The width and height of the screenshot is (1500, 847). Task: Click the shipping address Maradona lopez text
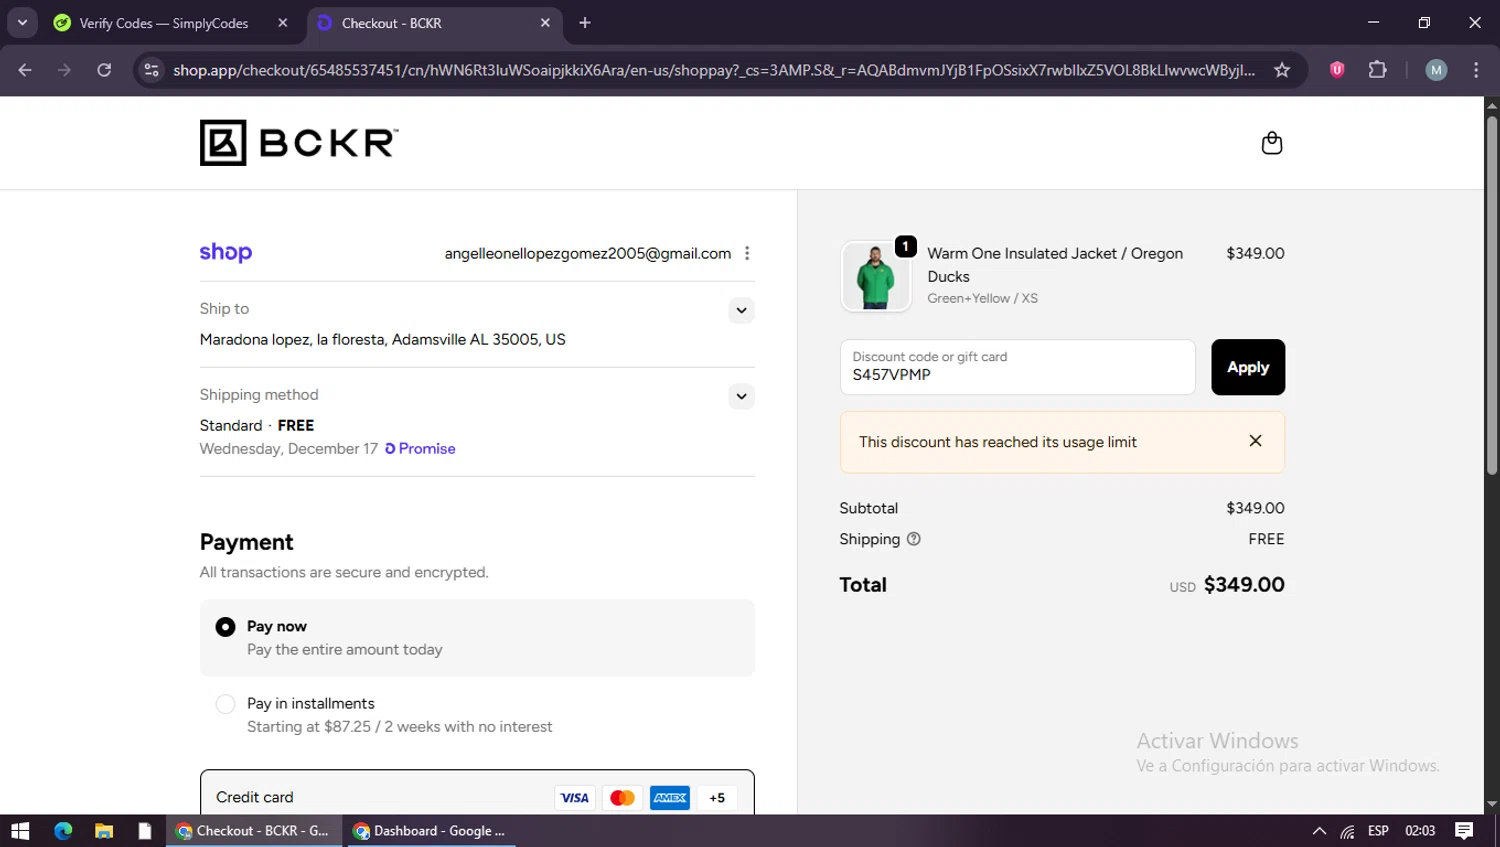coord(382,340)
